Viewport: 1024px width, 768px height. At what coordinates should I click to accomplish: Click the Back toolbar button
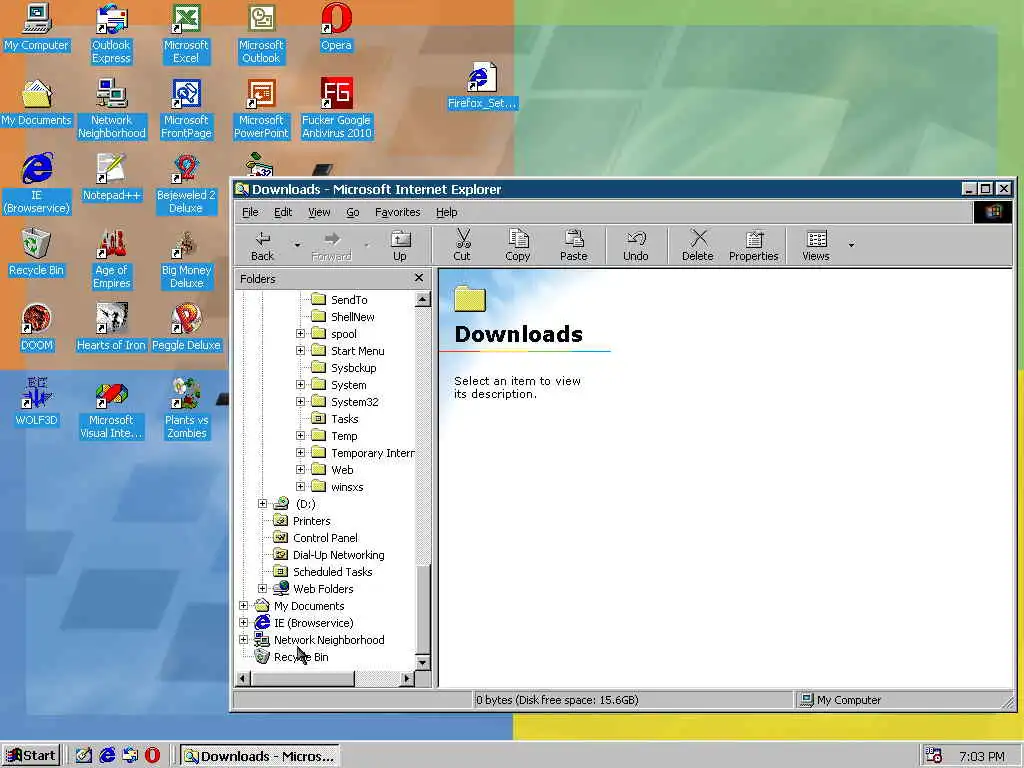click(263, 246)
